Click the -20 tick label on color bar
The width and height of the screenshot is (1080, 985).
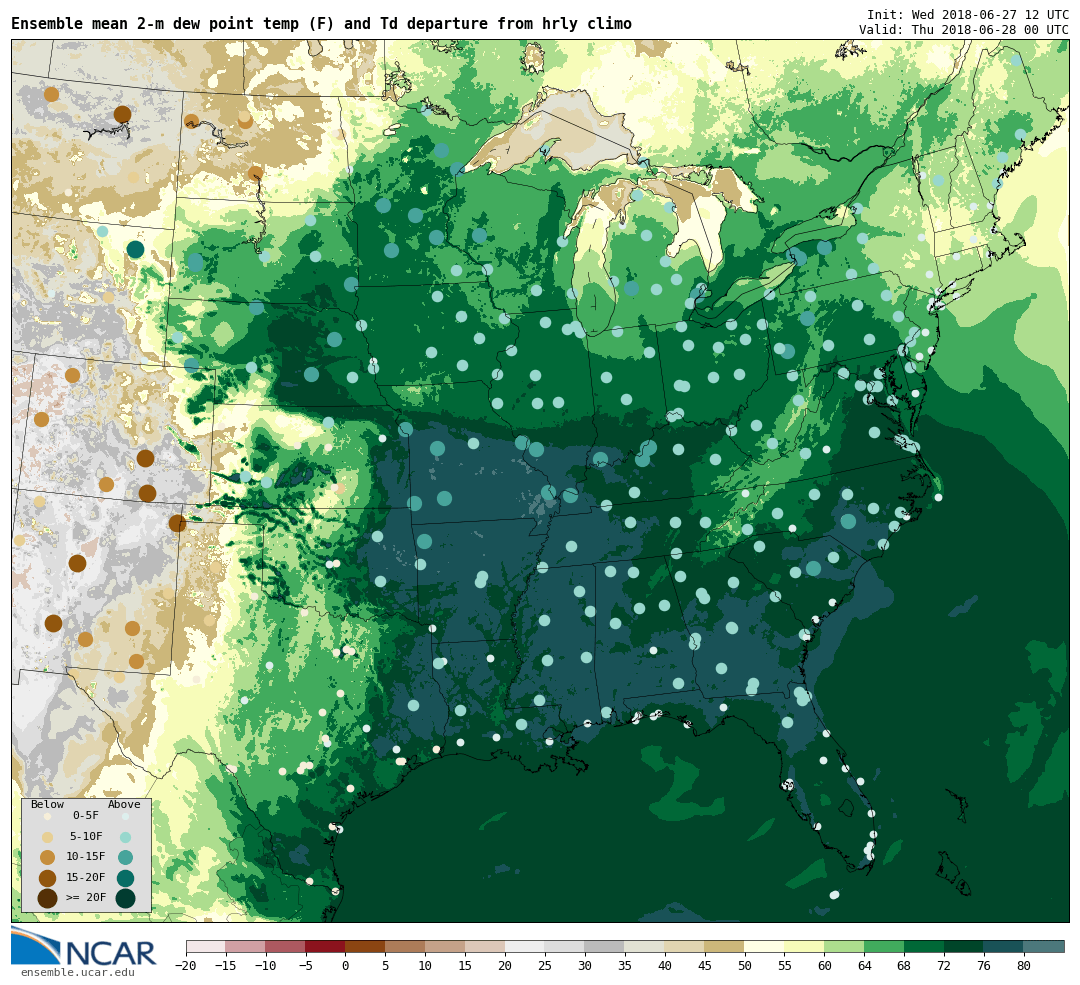tap(186, 966)
